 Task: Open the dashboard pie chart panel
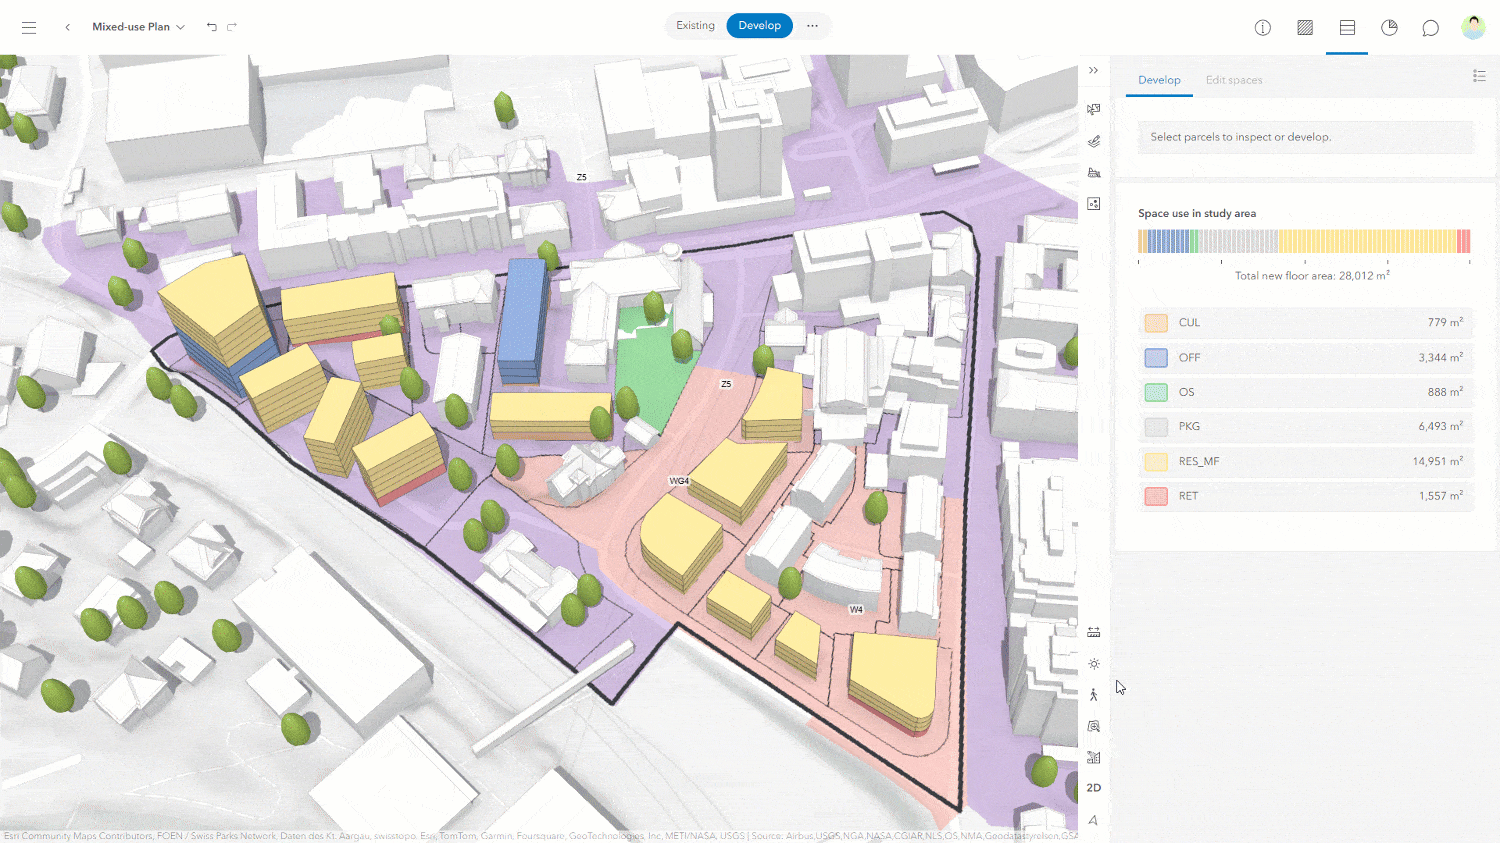(1389, 27)
